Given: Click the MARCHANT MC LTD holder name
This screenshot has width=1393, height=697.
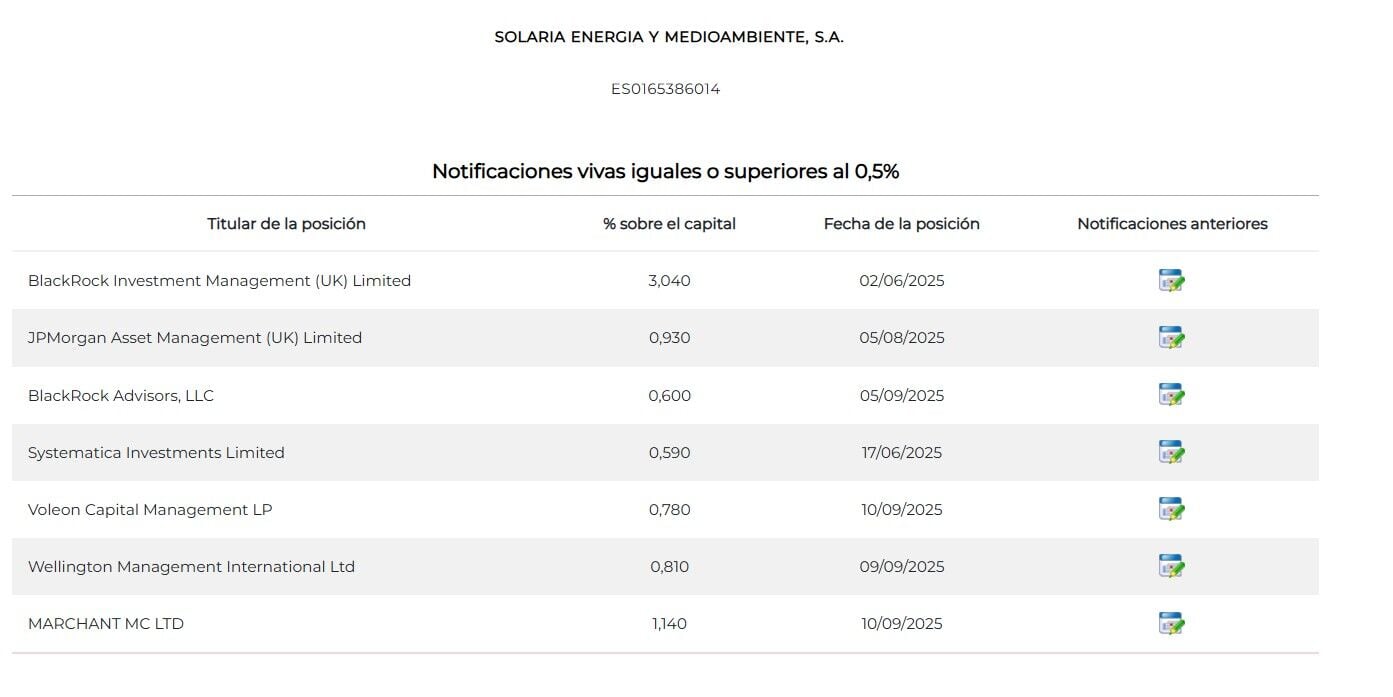Looking at the screenshot, I should 106,624.
